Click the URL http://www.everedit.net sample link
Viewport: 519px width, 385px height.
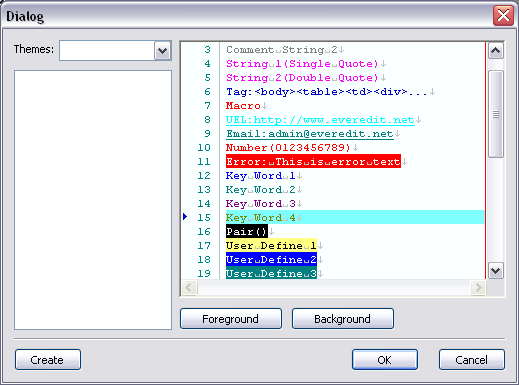[320, 120]
